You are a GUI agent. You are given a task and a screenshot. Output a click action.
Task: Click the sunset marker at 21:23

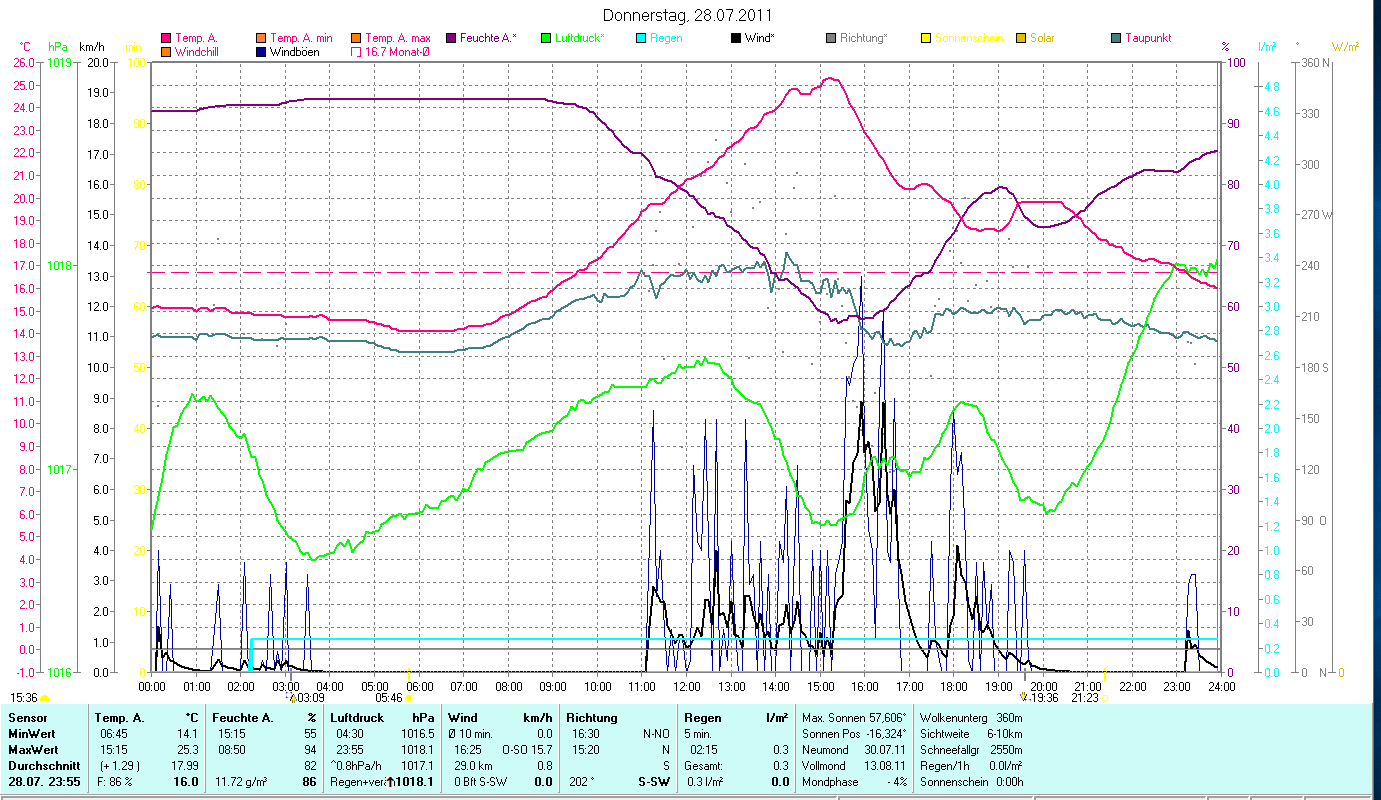[x=1105, y=698]
